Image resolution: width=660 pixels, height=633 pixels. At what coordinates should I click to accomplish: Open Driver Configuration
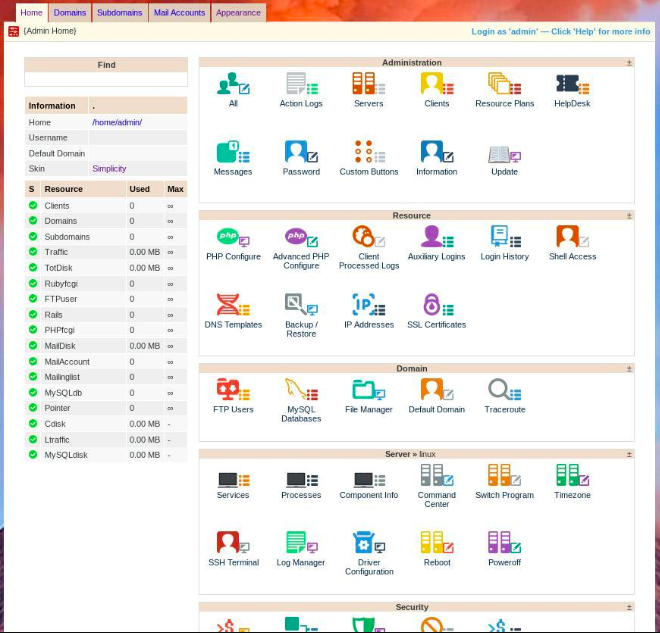(x=369, y=543)
